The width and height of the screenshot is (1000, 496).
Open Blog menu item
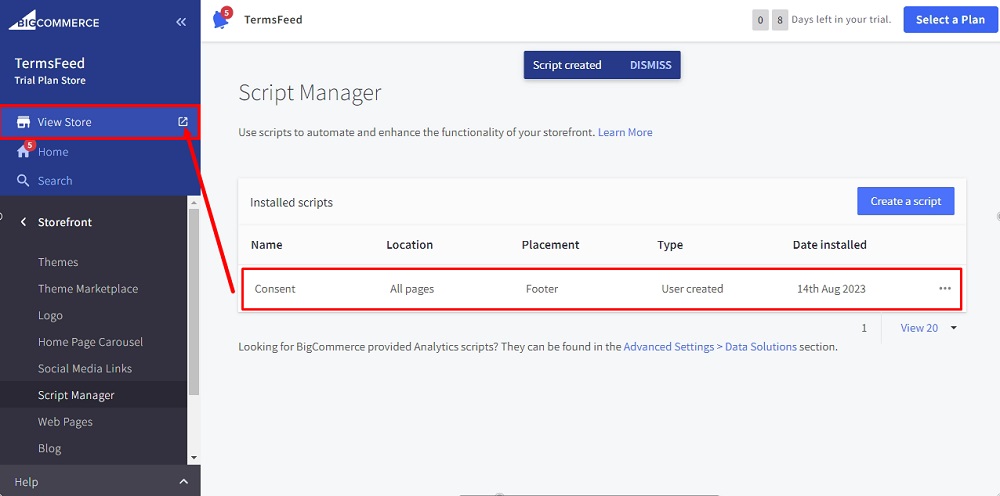(x=50, y=448)
